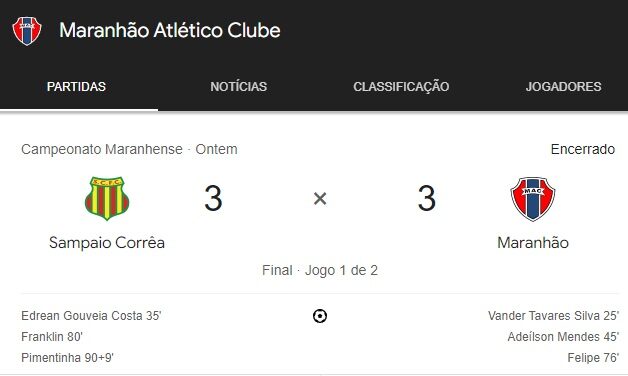This screenshot has height=376, width=628.
Task: Select the Sampaio Corrêa team name
Action: coord(107,243)
